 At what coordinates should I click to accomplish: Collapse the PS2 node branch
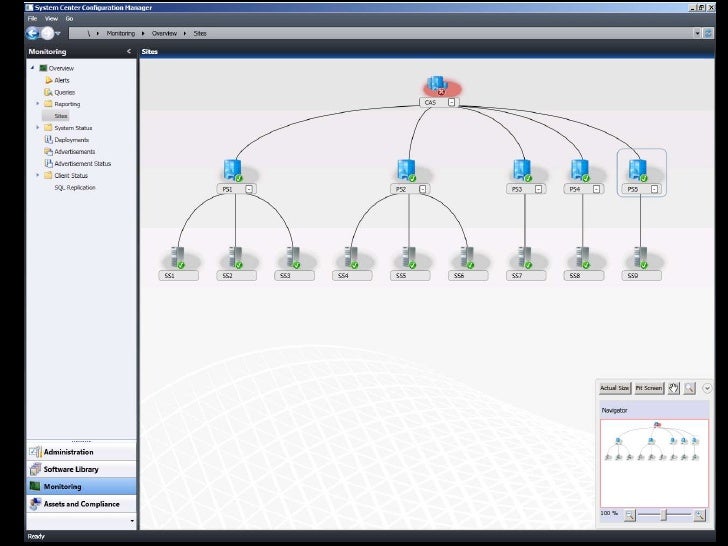(x=423, y=188)
